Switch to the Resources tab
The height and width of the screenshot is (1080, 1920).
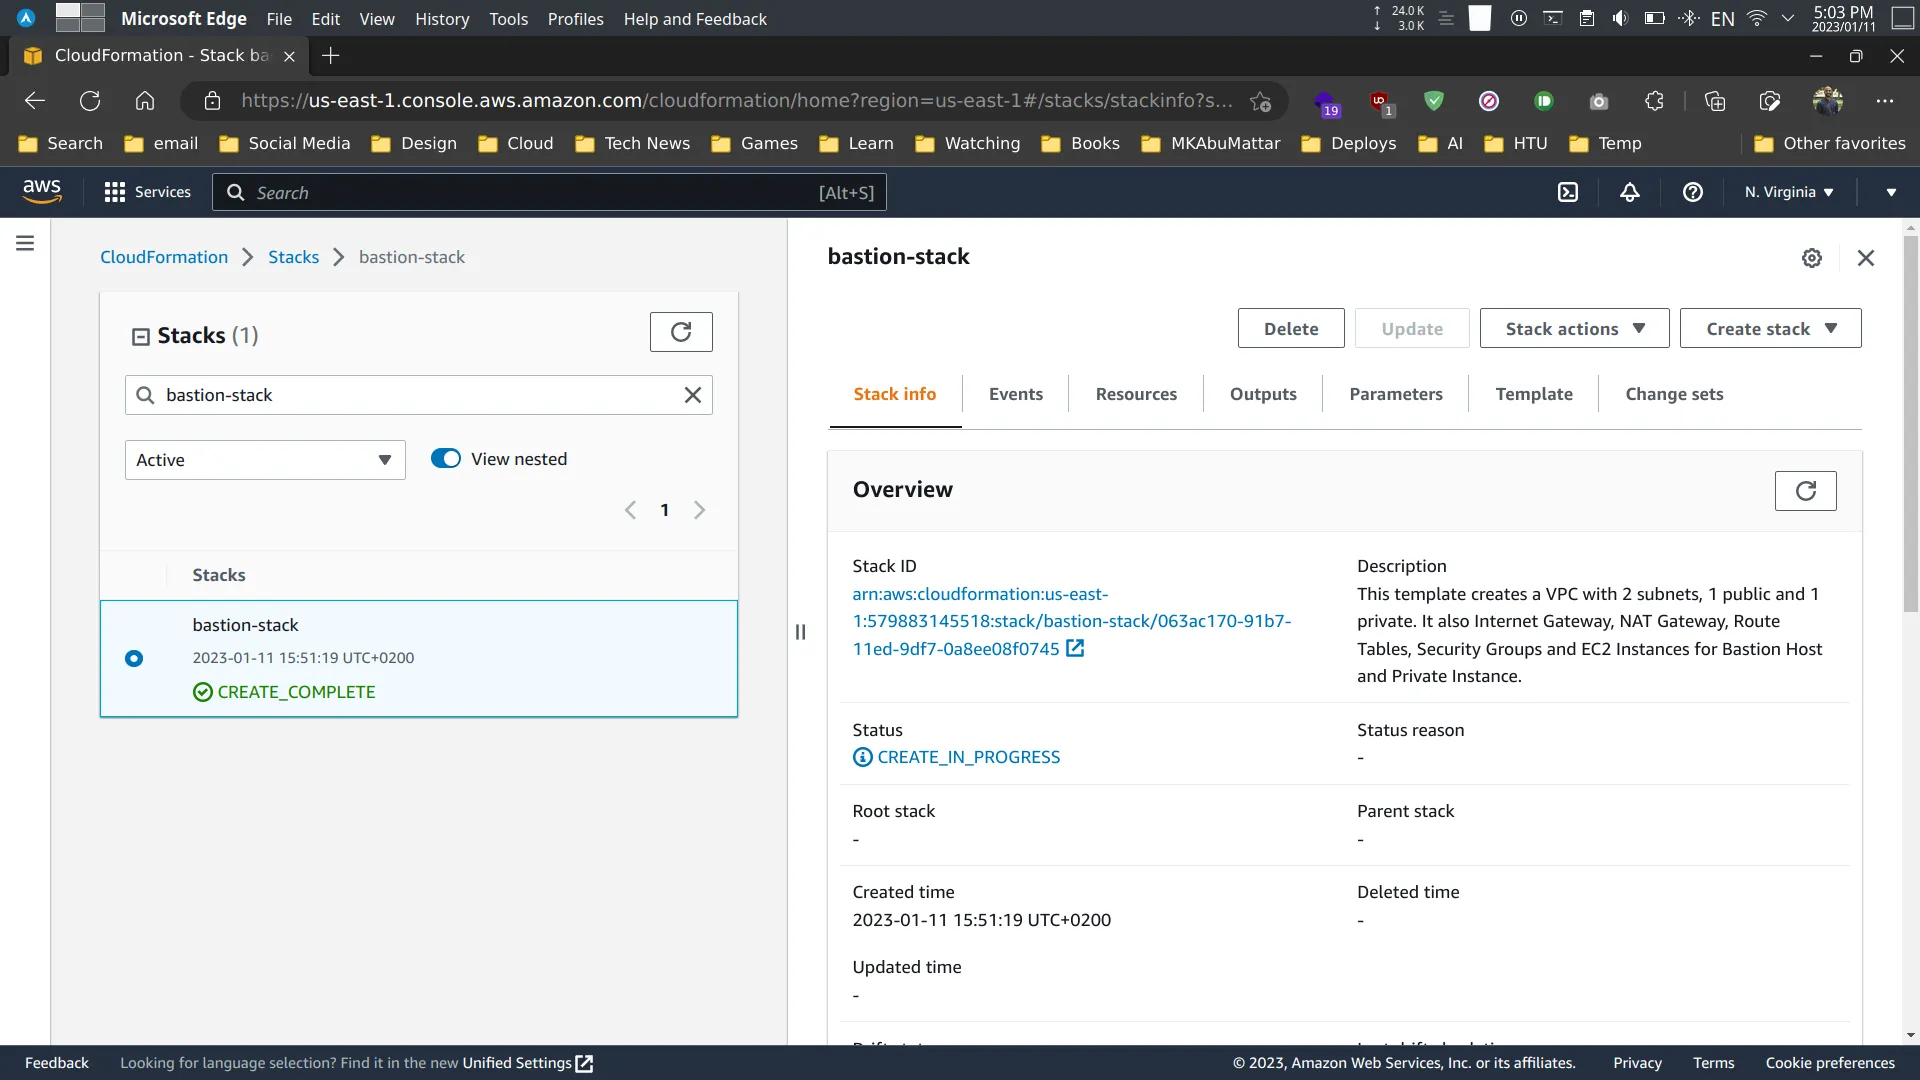click(x=1137, y=393)
